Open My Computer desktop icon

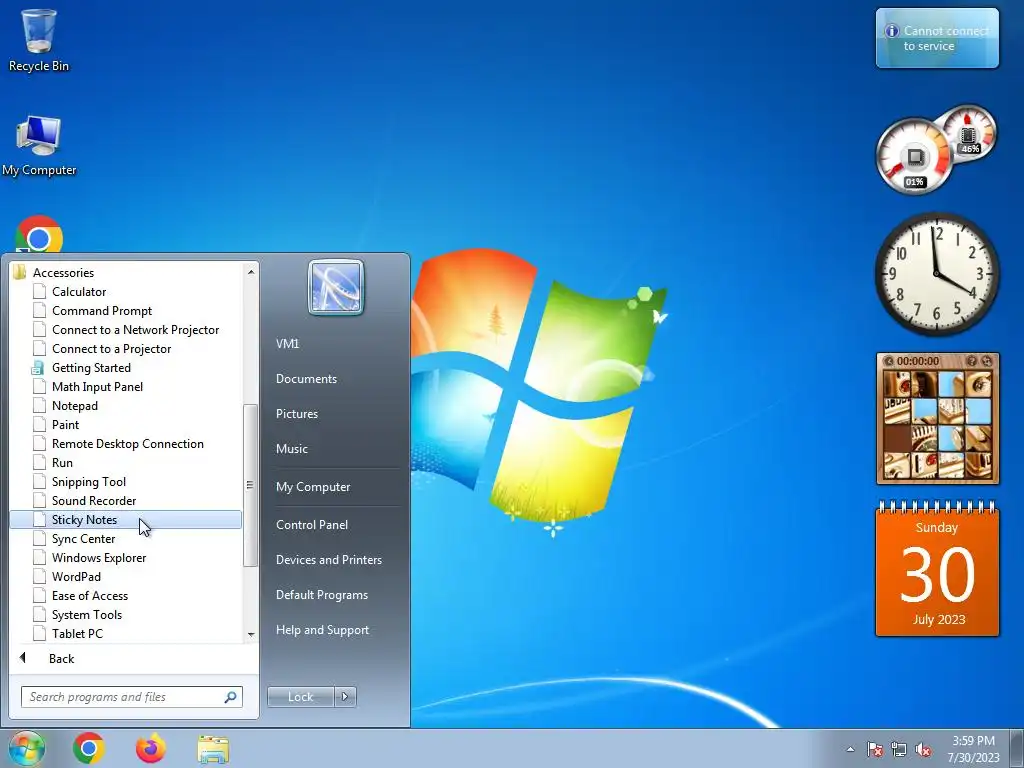click(x=39, y=146)
